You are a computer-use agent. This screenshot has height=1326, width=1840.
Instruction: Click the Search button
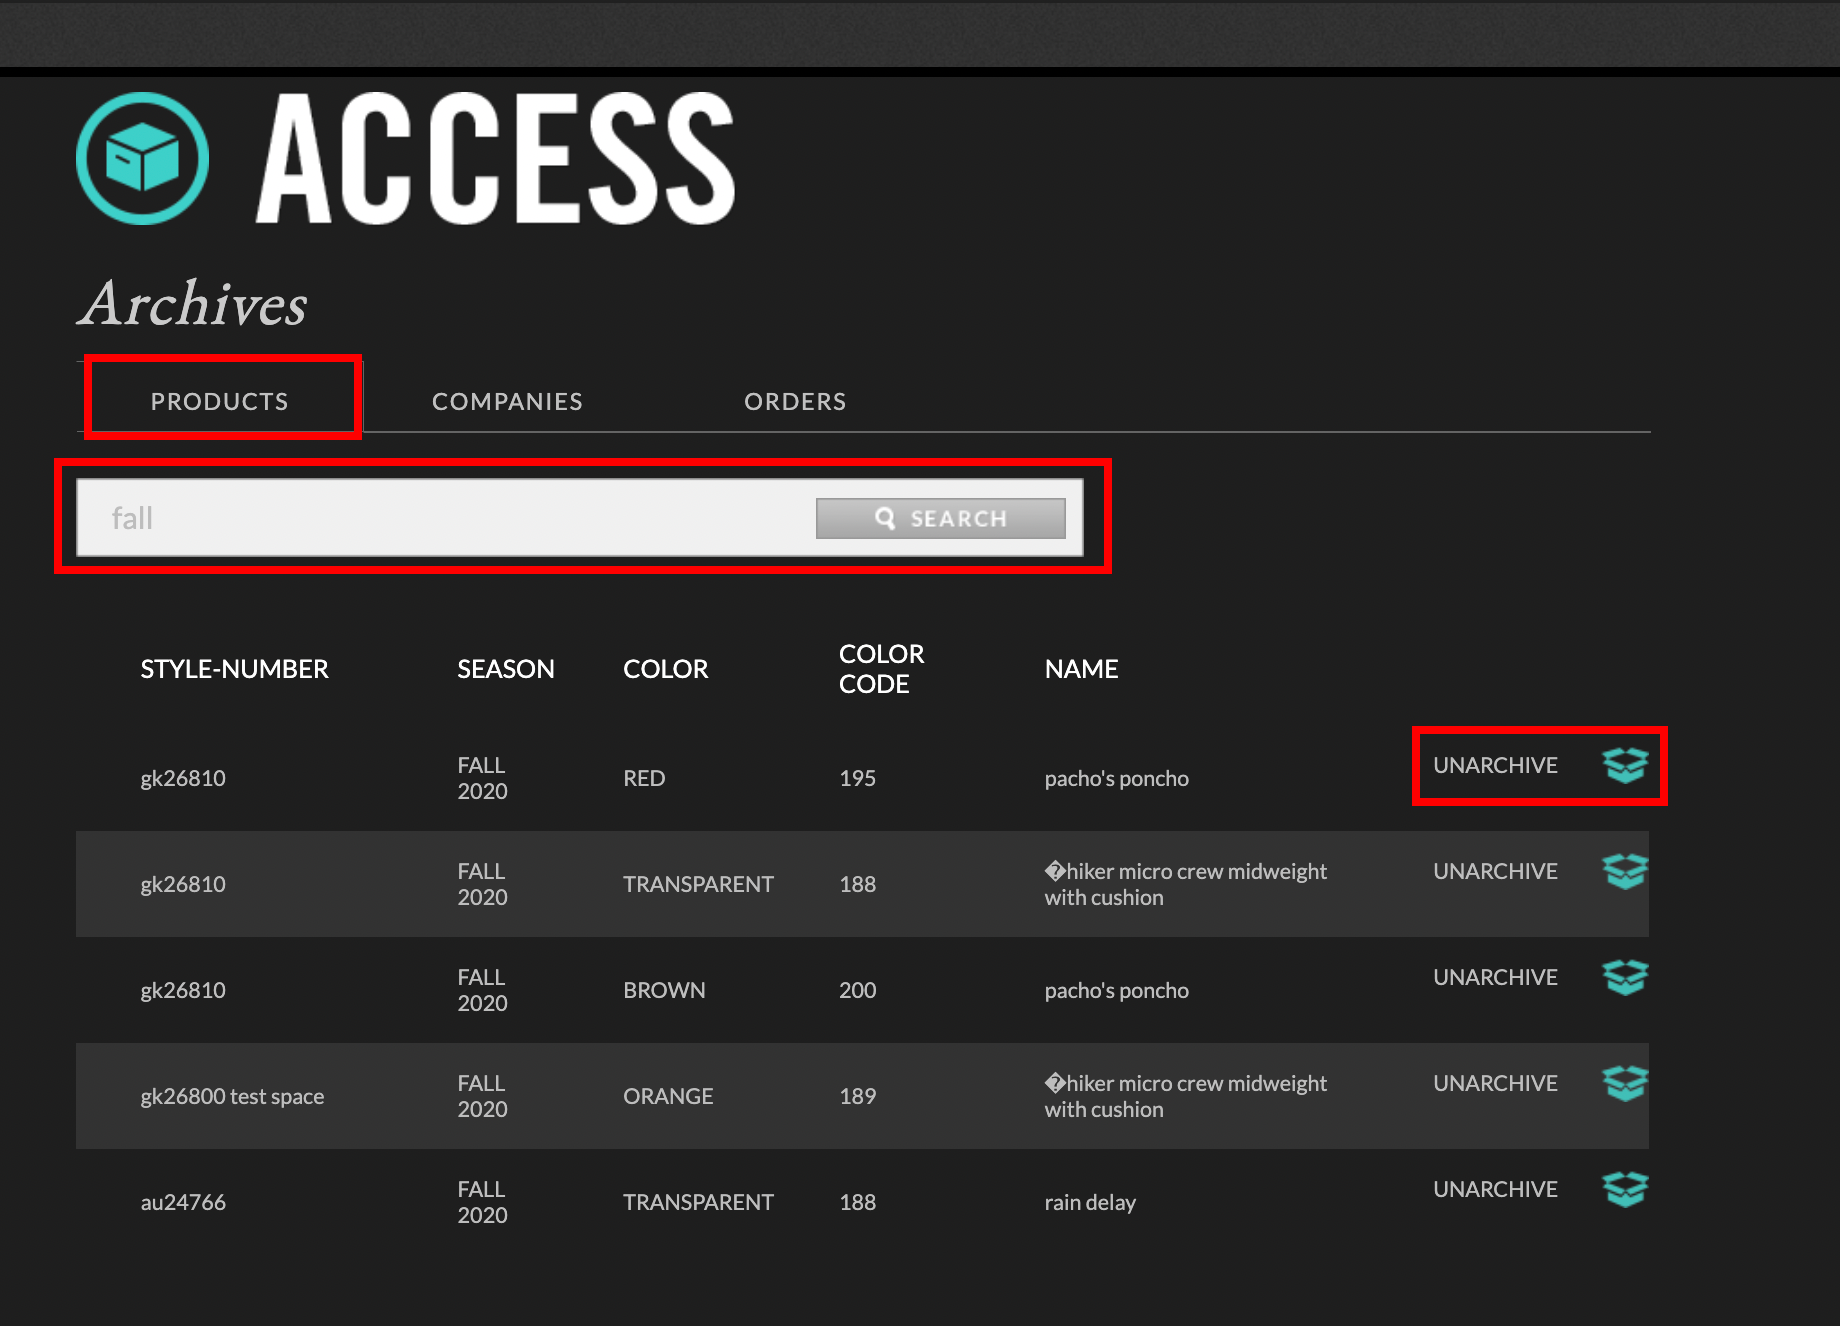coord(940,518)
